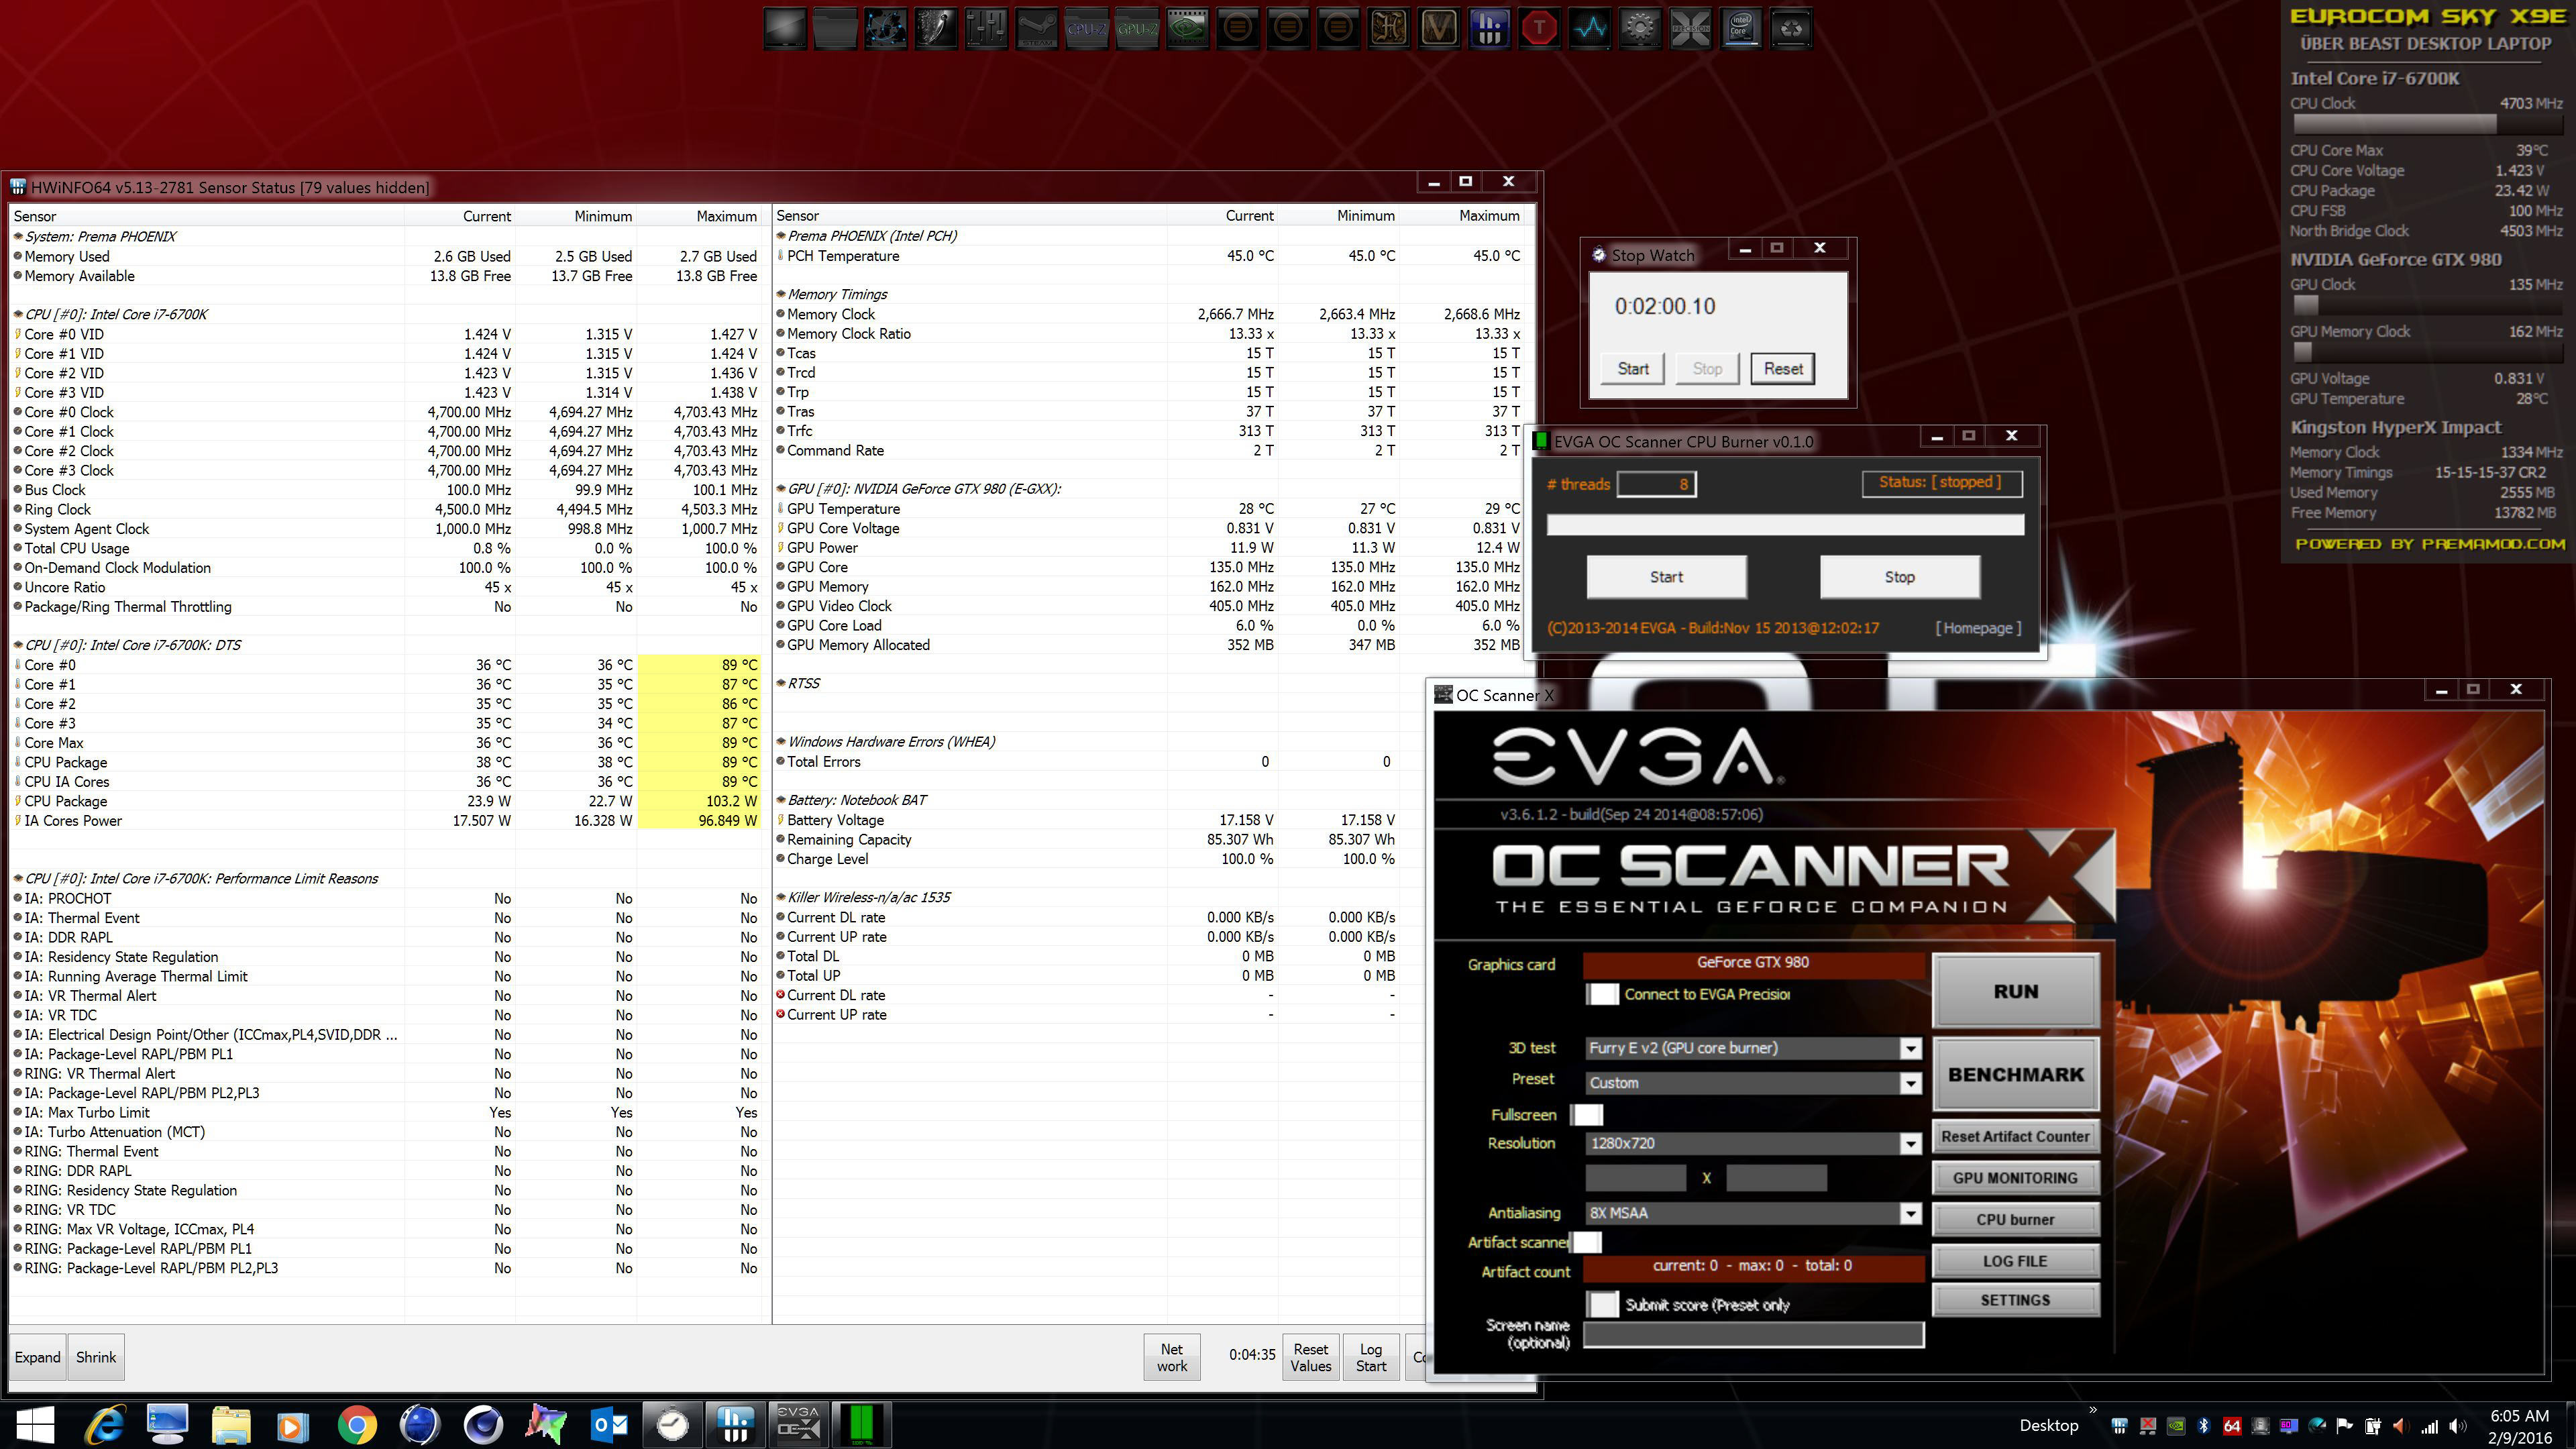Open the Recycle Bin dock icon

tap(1791, 29)
